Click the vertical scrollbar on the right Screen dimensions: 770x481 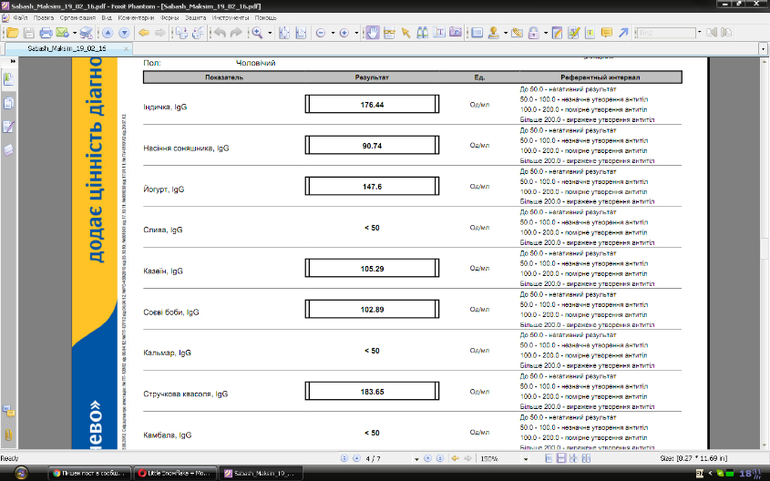click(764, 250)
